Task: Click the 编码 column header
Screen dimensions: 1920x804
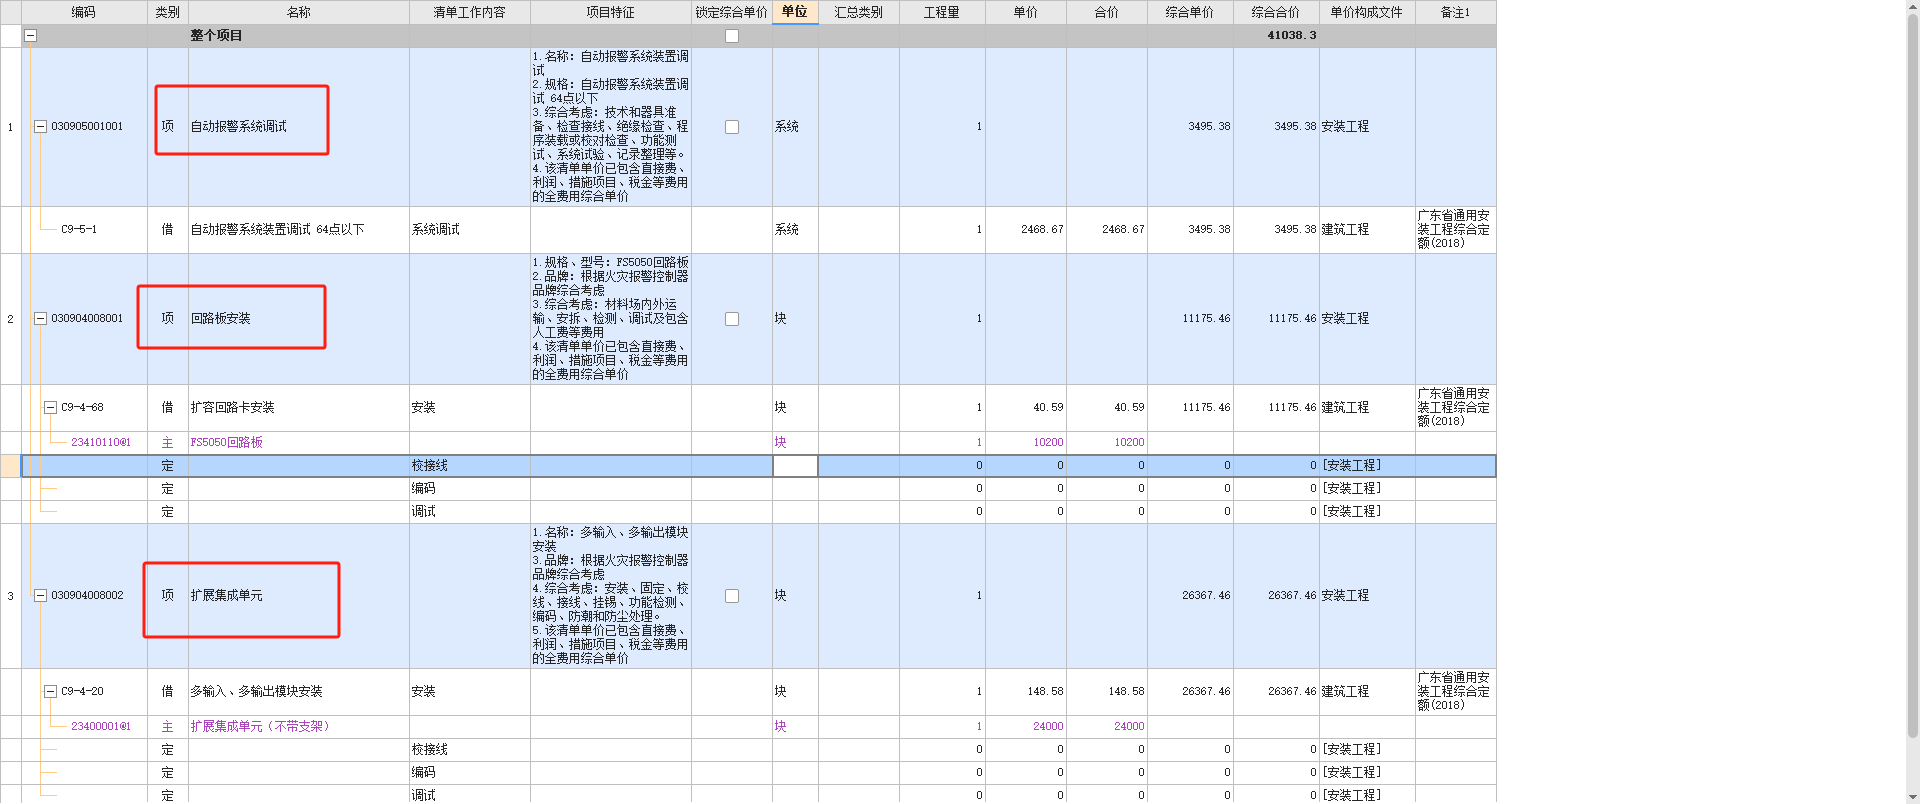Action: tap(84, 12)
